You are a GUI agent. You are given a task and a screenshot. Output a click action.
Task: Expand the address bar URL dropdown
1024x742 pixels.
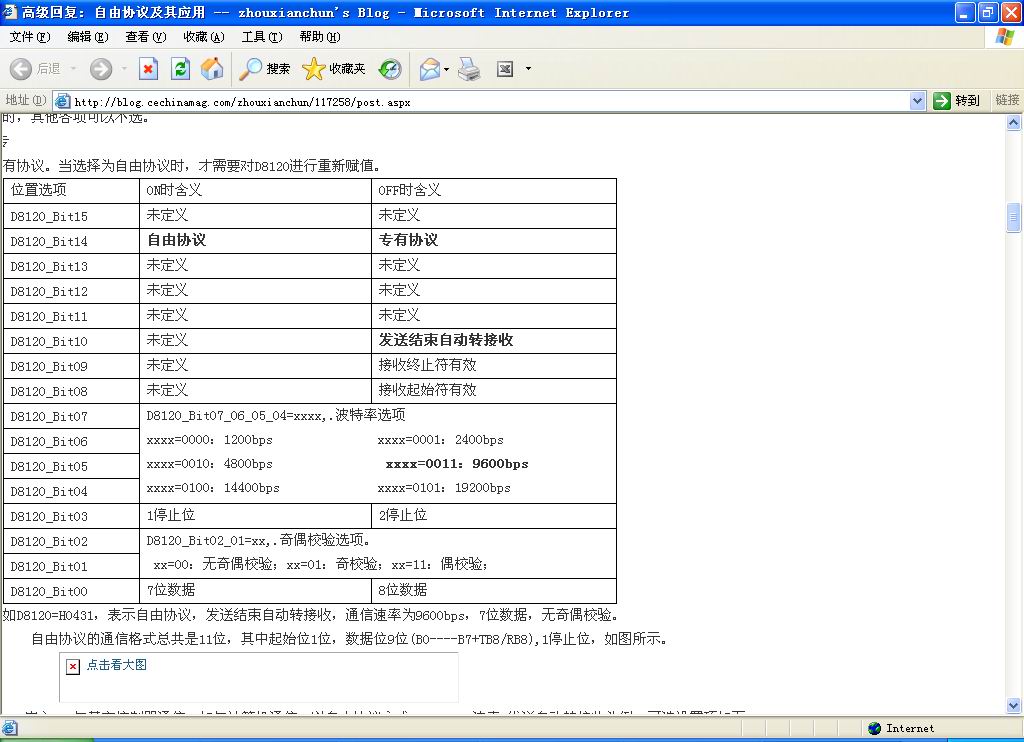coord(918,101)
